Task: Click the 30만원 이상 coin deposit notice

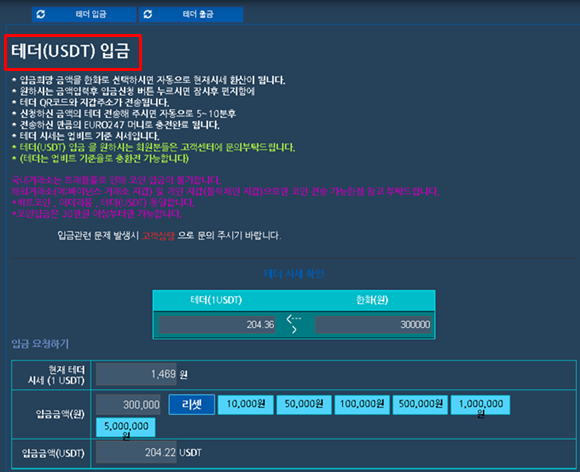Action: tap(97, 213)
